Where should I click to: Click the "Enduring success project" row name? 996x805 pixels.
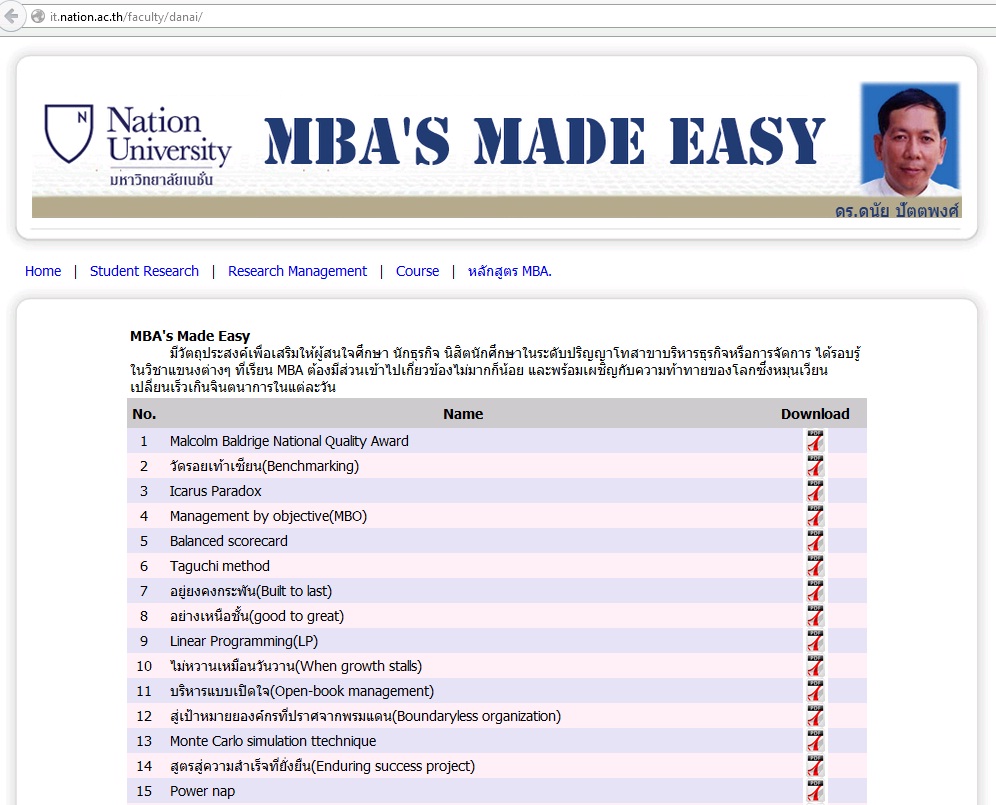(x=322, y=766)
